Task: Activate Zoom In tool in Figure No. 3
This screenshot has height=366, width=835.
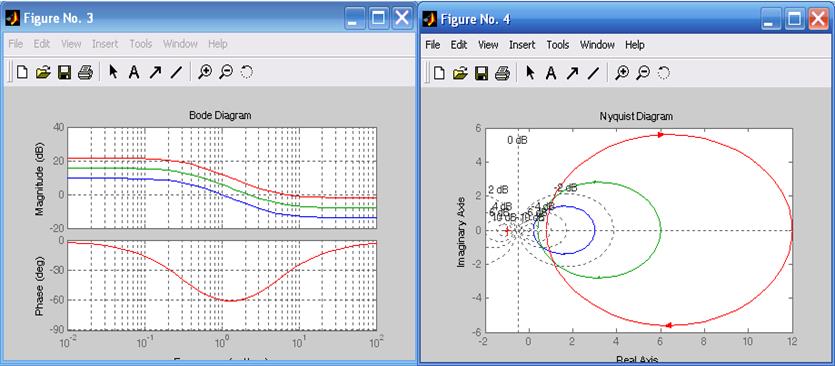Action: [x=204, y=72]
